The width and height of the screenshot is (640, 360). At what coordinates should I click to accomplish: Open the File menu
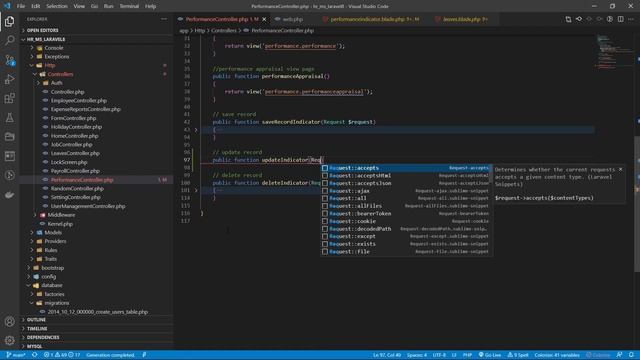(21, 6)
